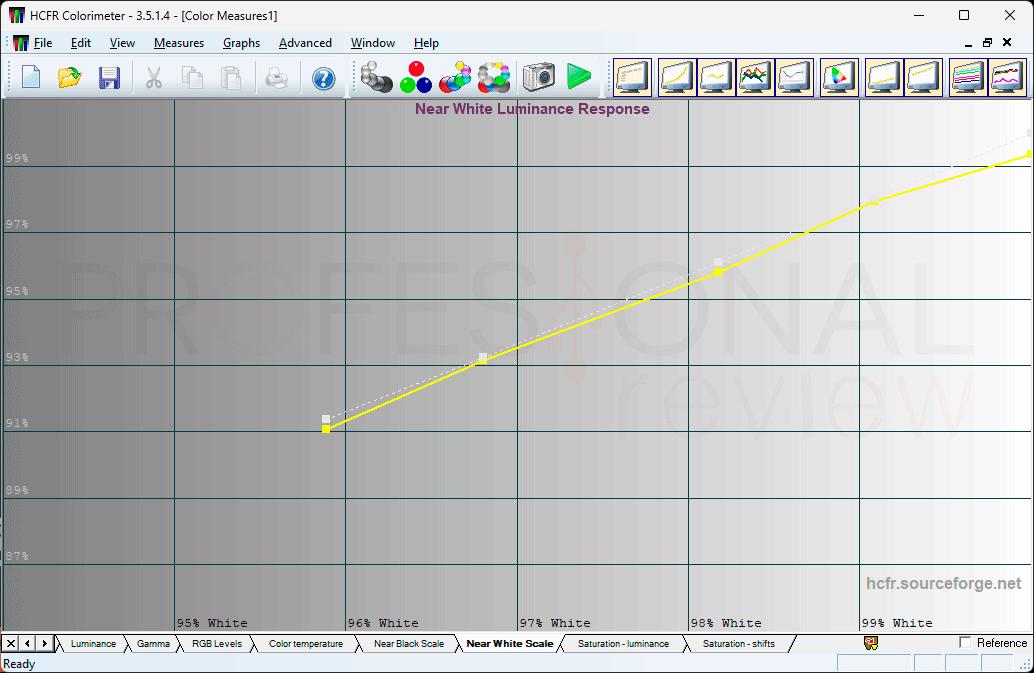Open the measures data table view icon
This screenshot has height=673, width=1034.
click(x=632, y=77)
